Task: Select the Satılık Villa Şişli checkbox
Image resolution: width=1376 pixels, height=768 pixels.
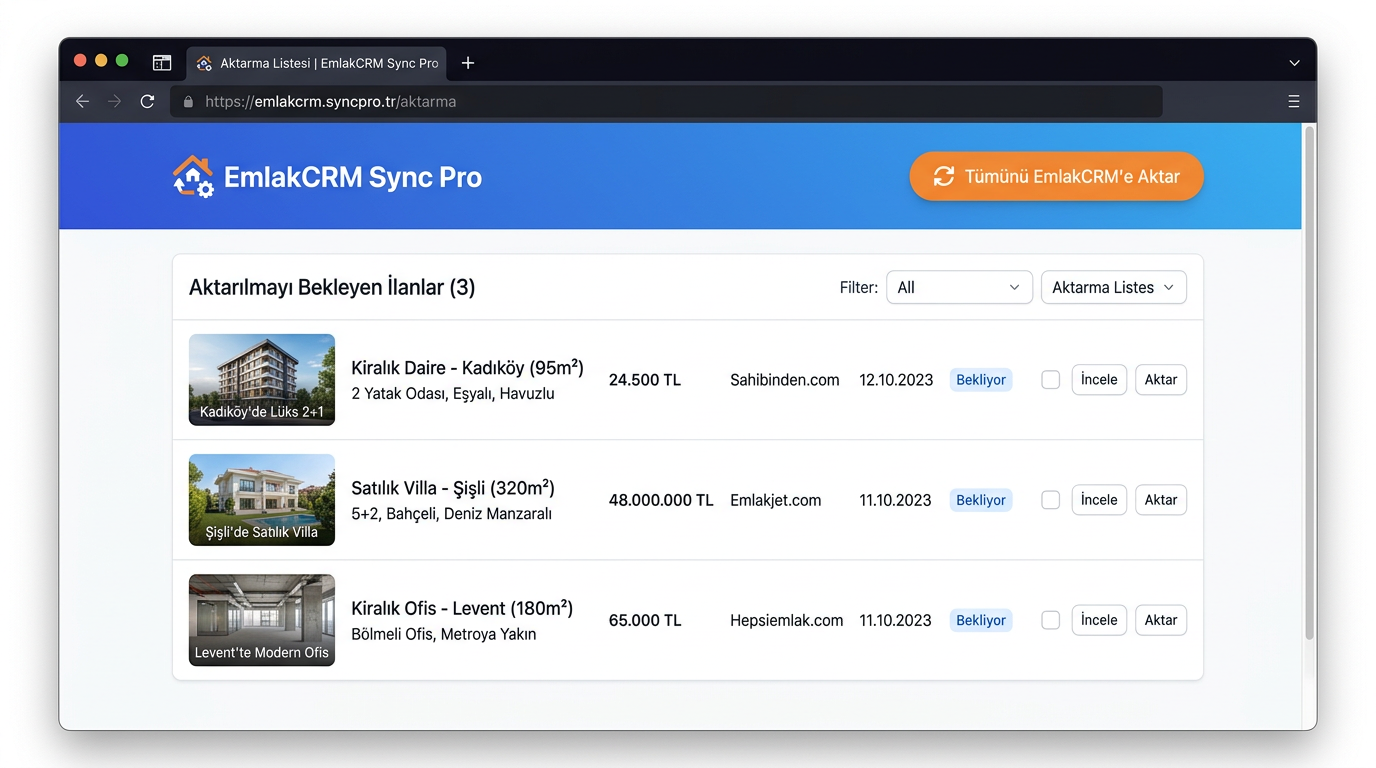Action: 1050,500
